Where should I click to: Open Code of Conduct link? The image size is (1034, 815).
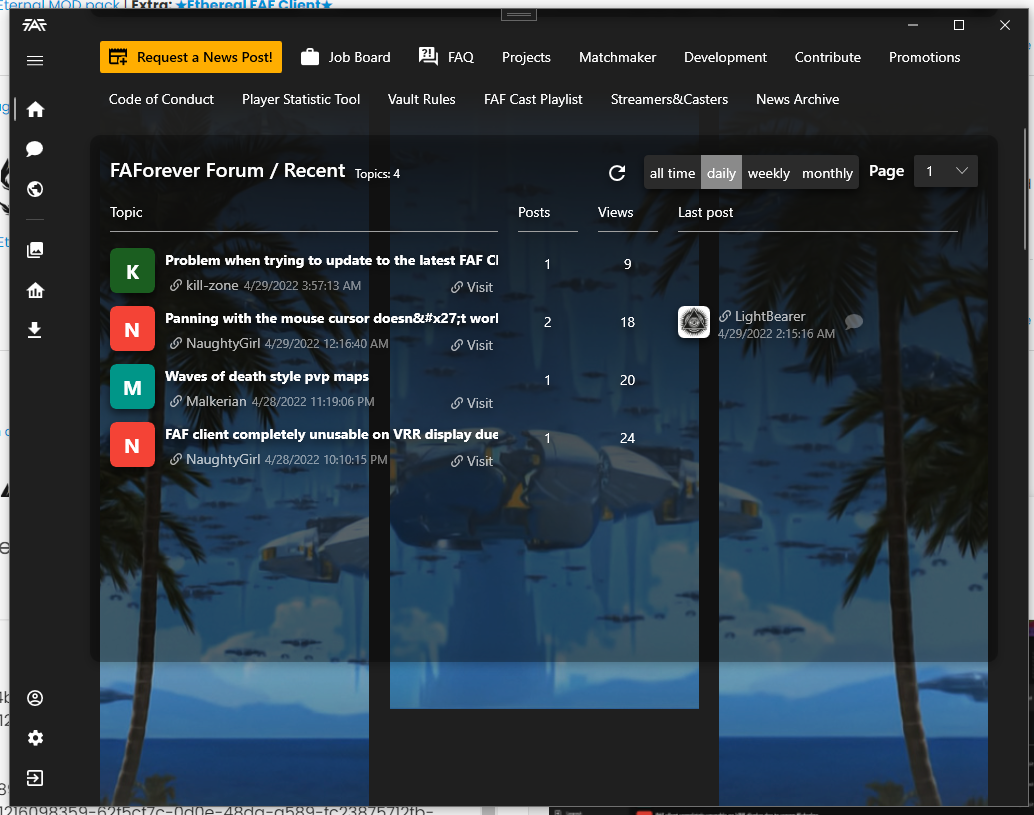[x=161, y=100]
